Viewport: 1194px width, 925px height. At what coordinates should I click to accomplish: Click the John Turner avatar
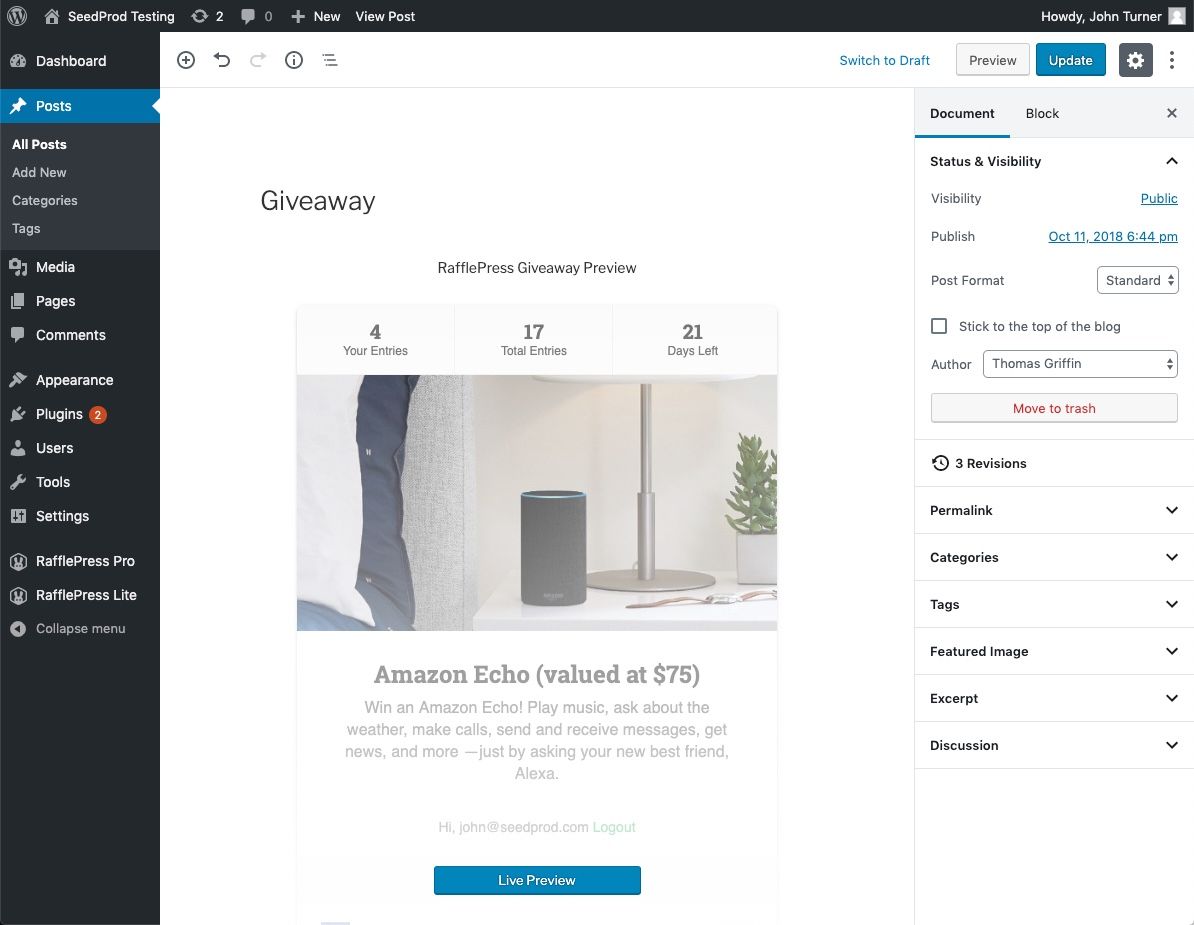1176,16
